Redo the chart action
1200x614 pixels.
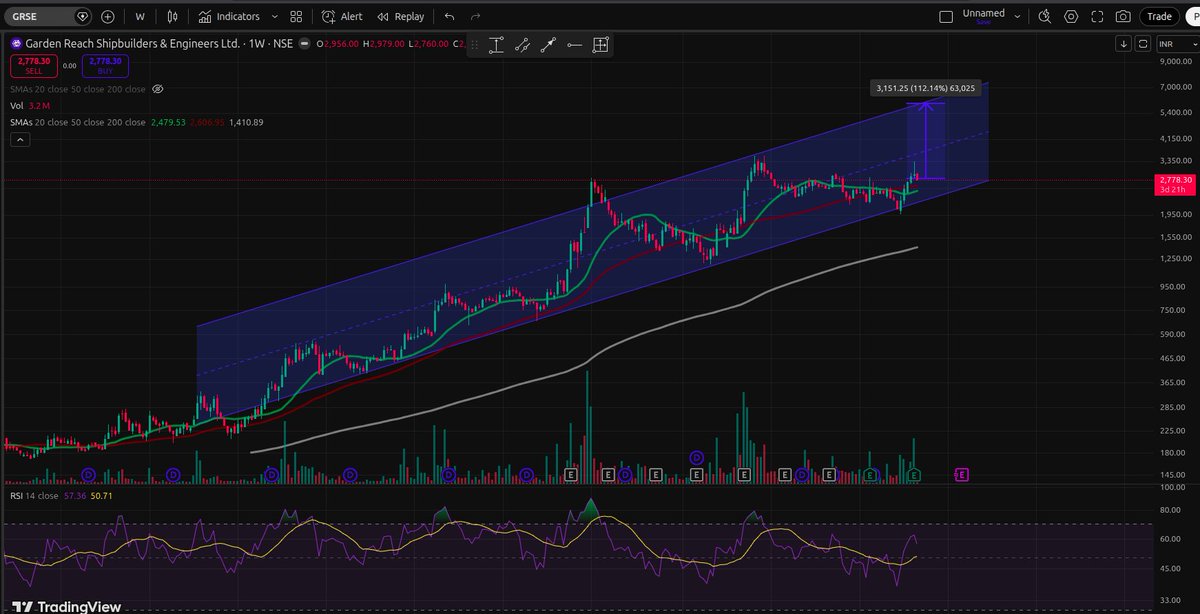click(x=475, y=17)
